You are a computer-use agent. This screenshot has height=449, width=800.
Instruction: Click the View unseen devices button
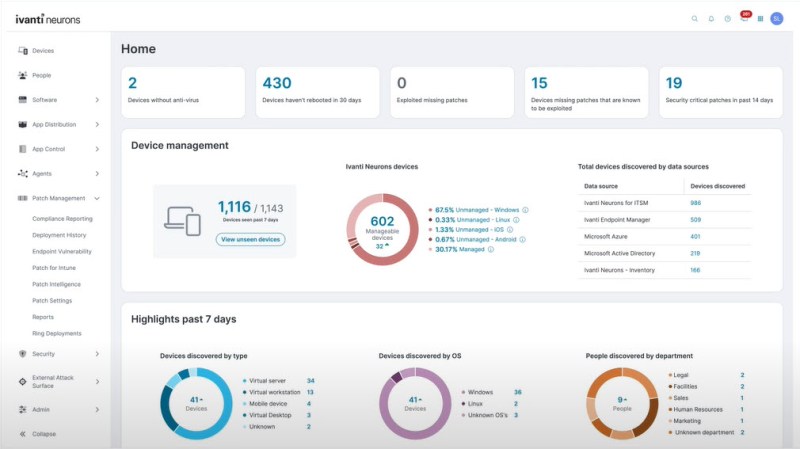point(251,239)
